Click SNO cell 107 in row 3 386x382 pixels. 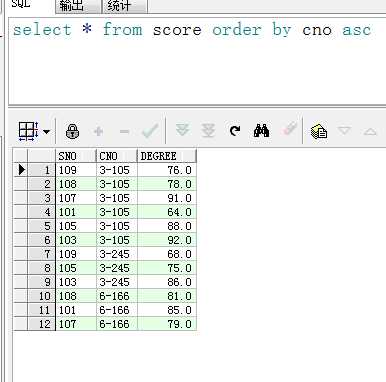click(x=76, y=198)
